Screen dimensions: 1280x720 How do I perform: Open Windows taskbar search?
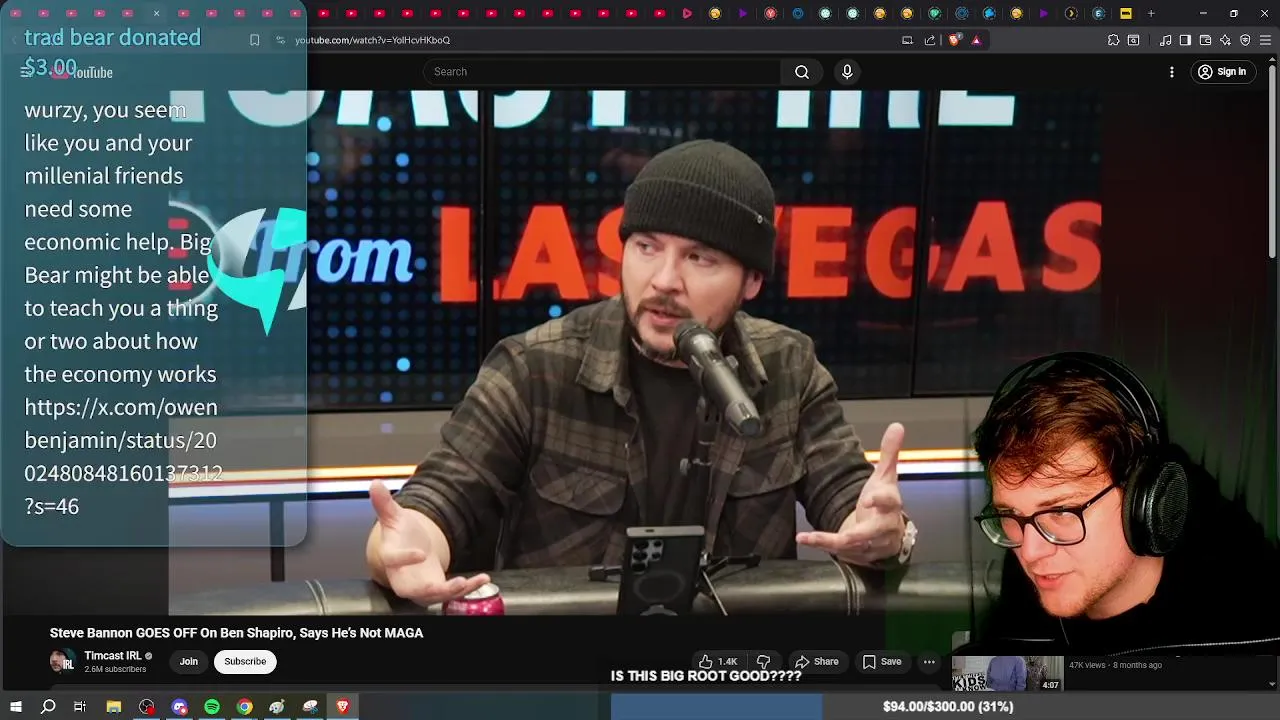tap(48, 706)
